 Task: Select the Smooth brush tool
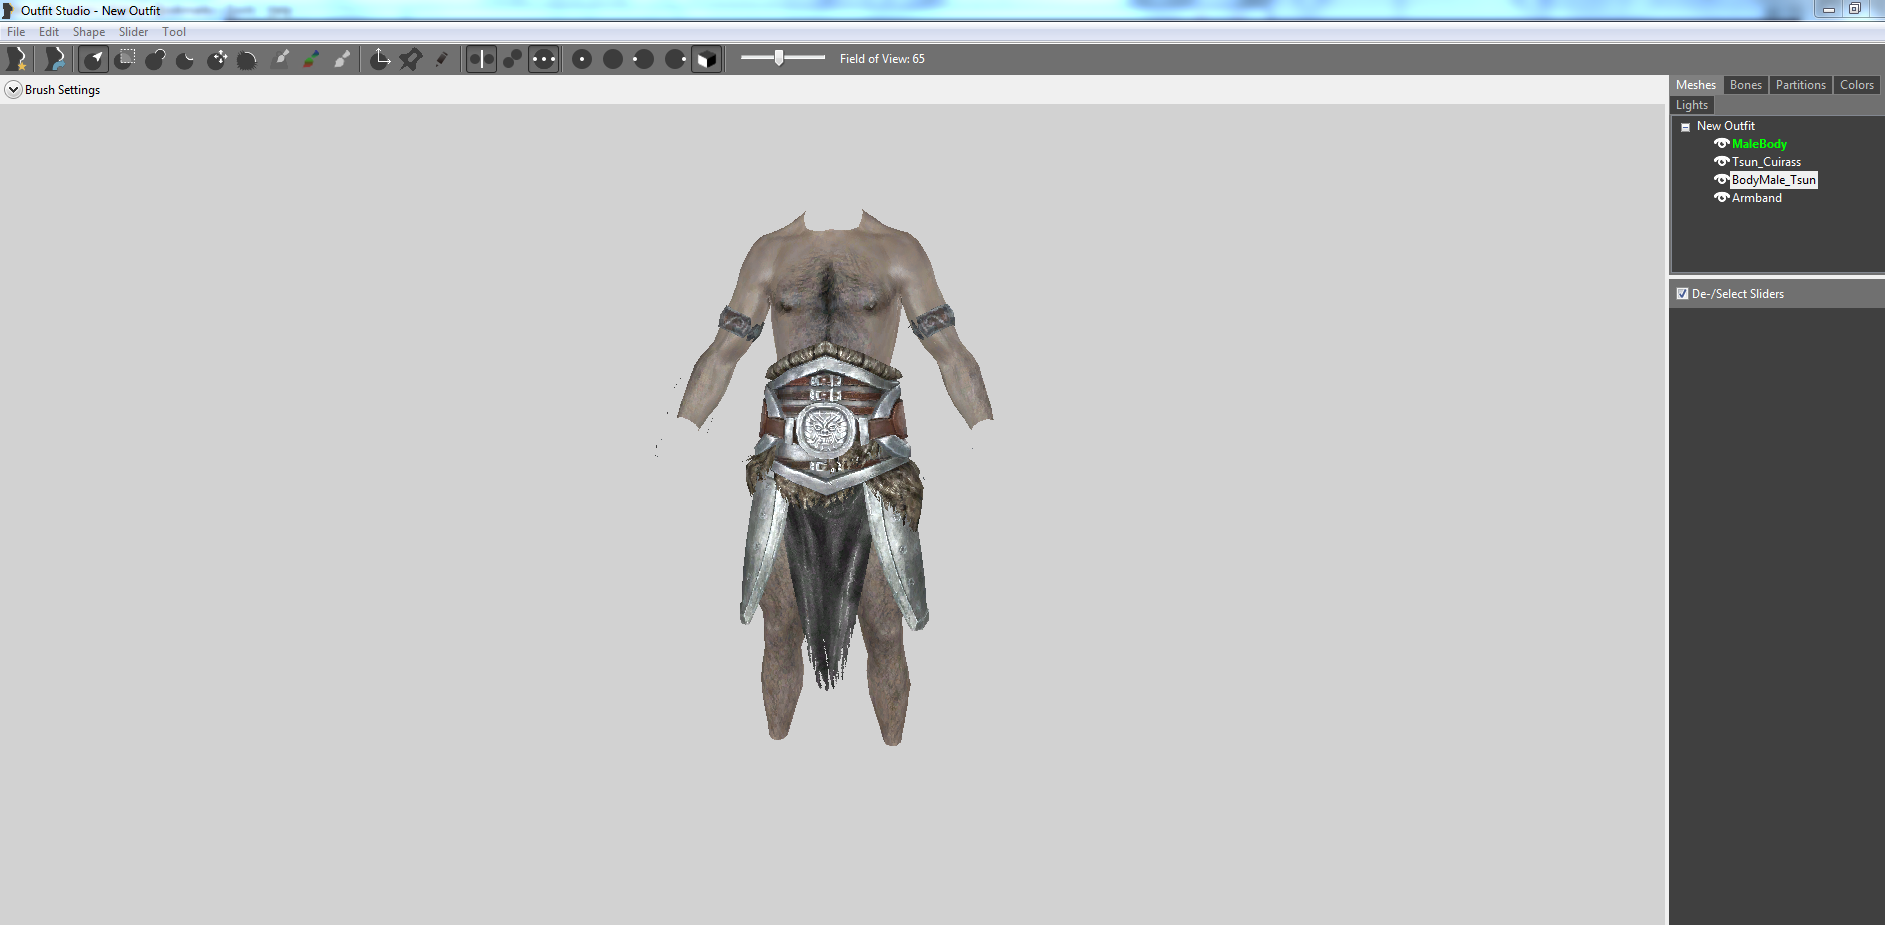pos(248,59)
